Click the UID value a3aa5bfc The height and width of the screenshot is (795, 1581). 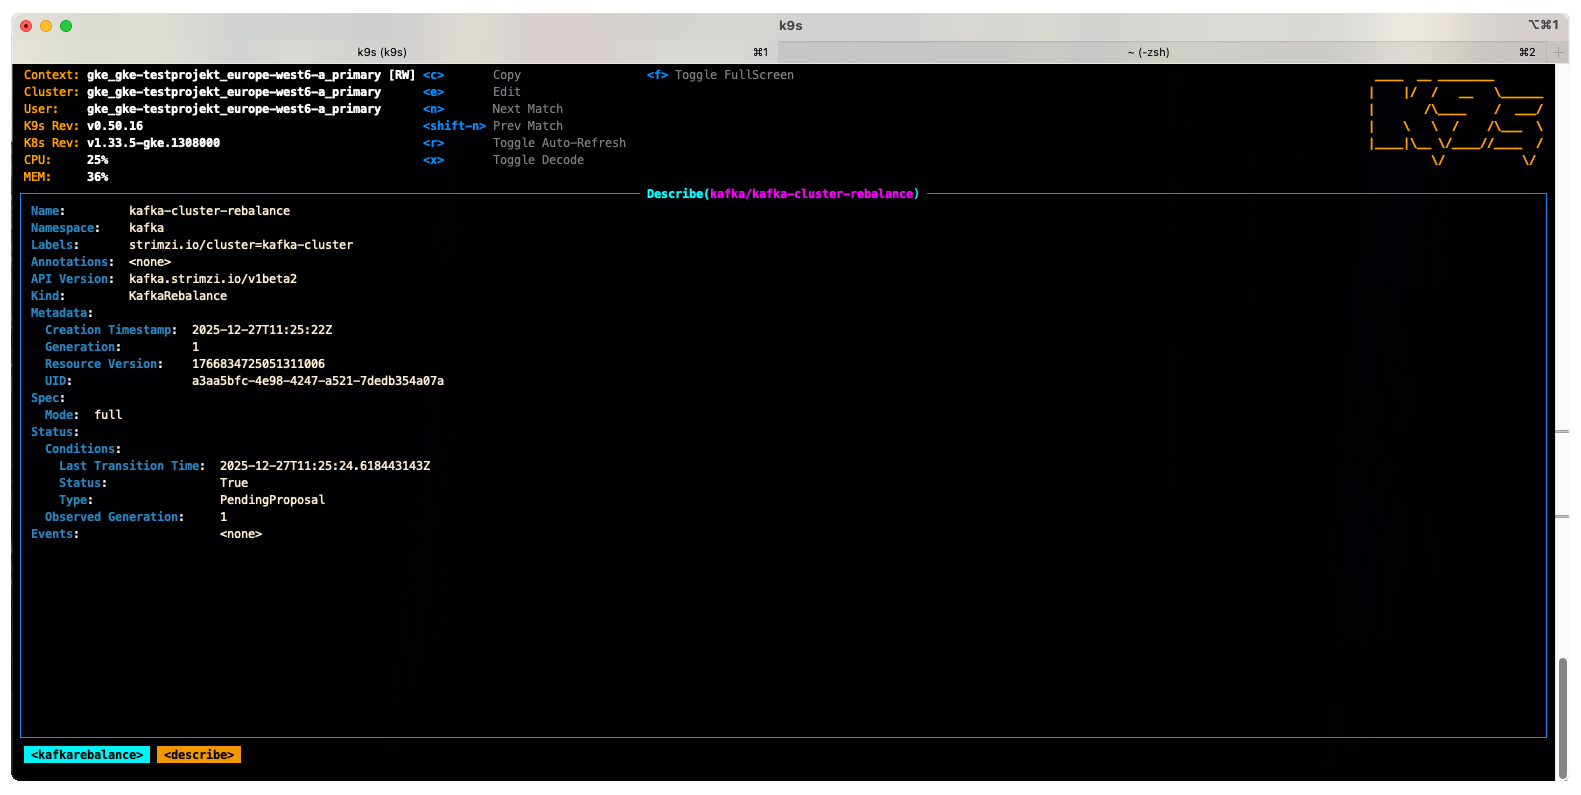pos(318,381)
